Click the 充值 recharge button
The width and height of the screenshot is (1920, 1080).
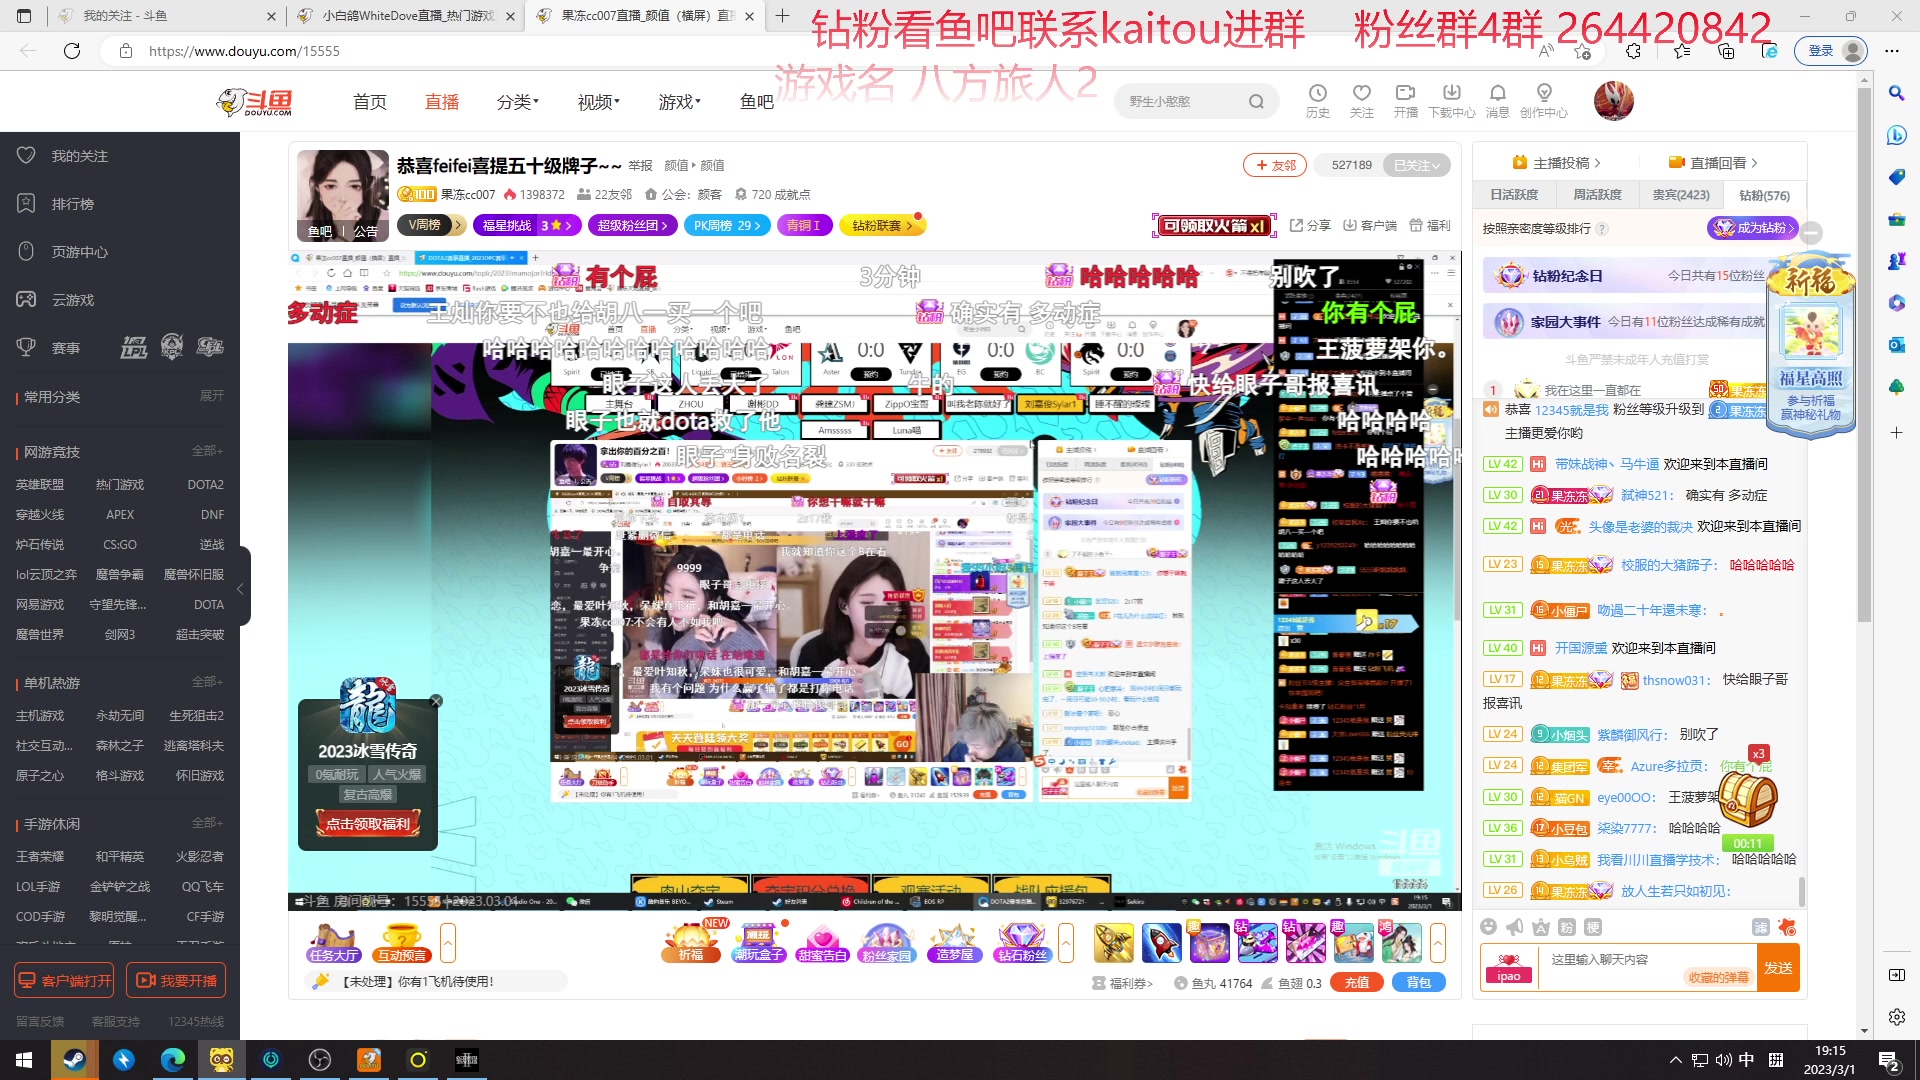[x=1357, y=982]
